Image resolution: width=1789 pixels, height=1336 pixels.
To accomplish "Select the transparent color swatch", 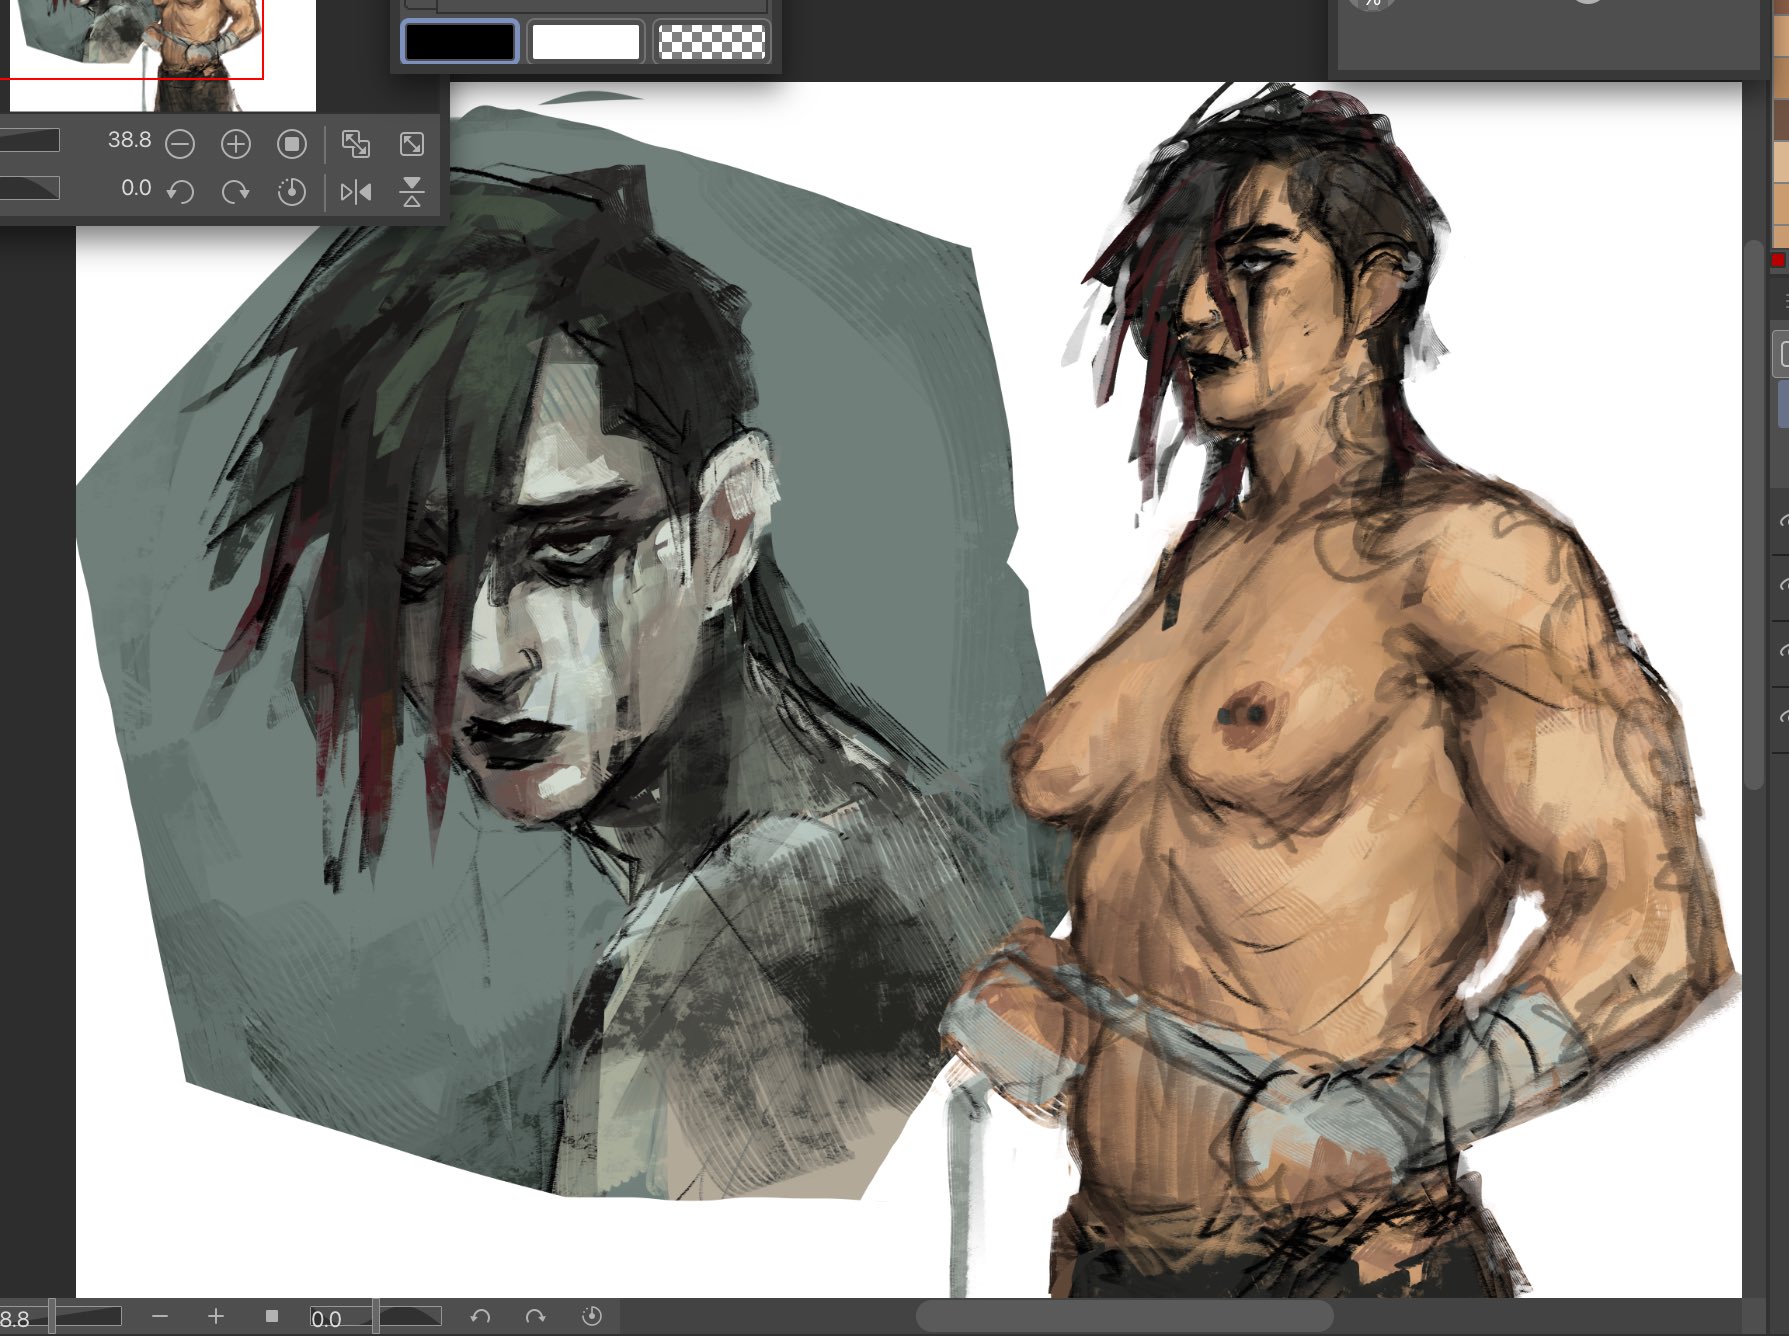I will 711,42.
